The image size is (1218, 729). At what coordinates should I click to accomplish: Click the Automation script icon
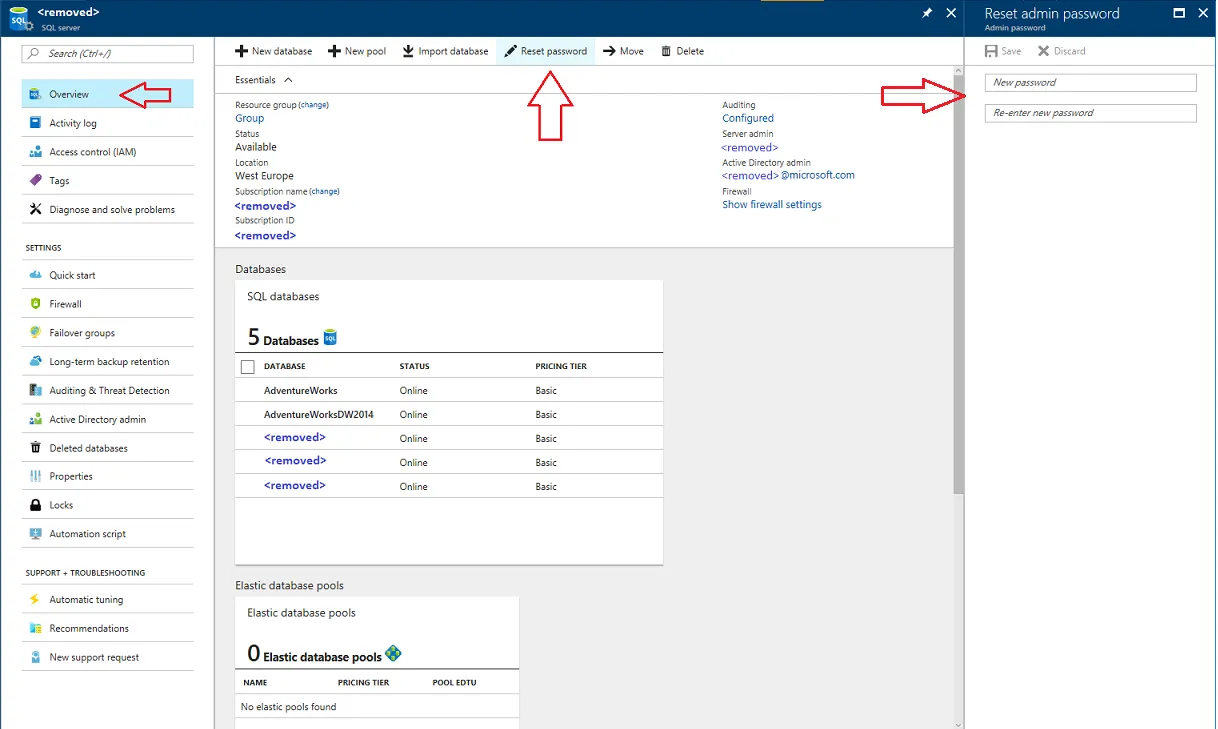coord(36,534)
